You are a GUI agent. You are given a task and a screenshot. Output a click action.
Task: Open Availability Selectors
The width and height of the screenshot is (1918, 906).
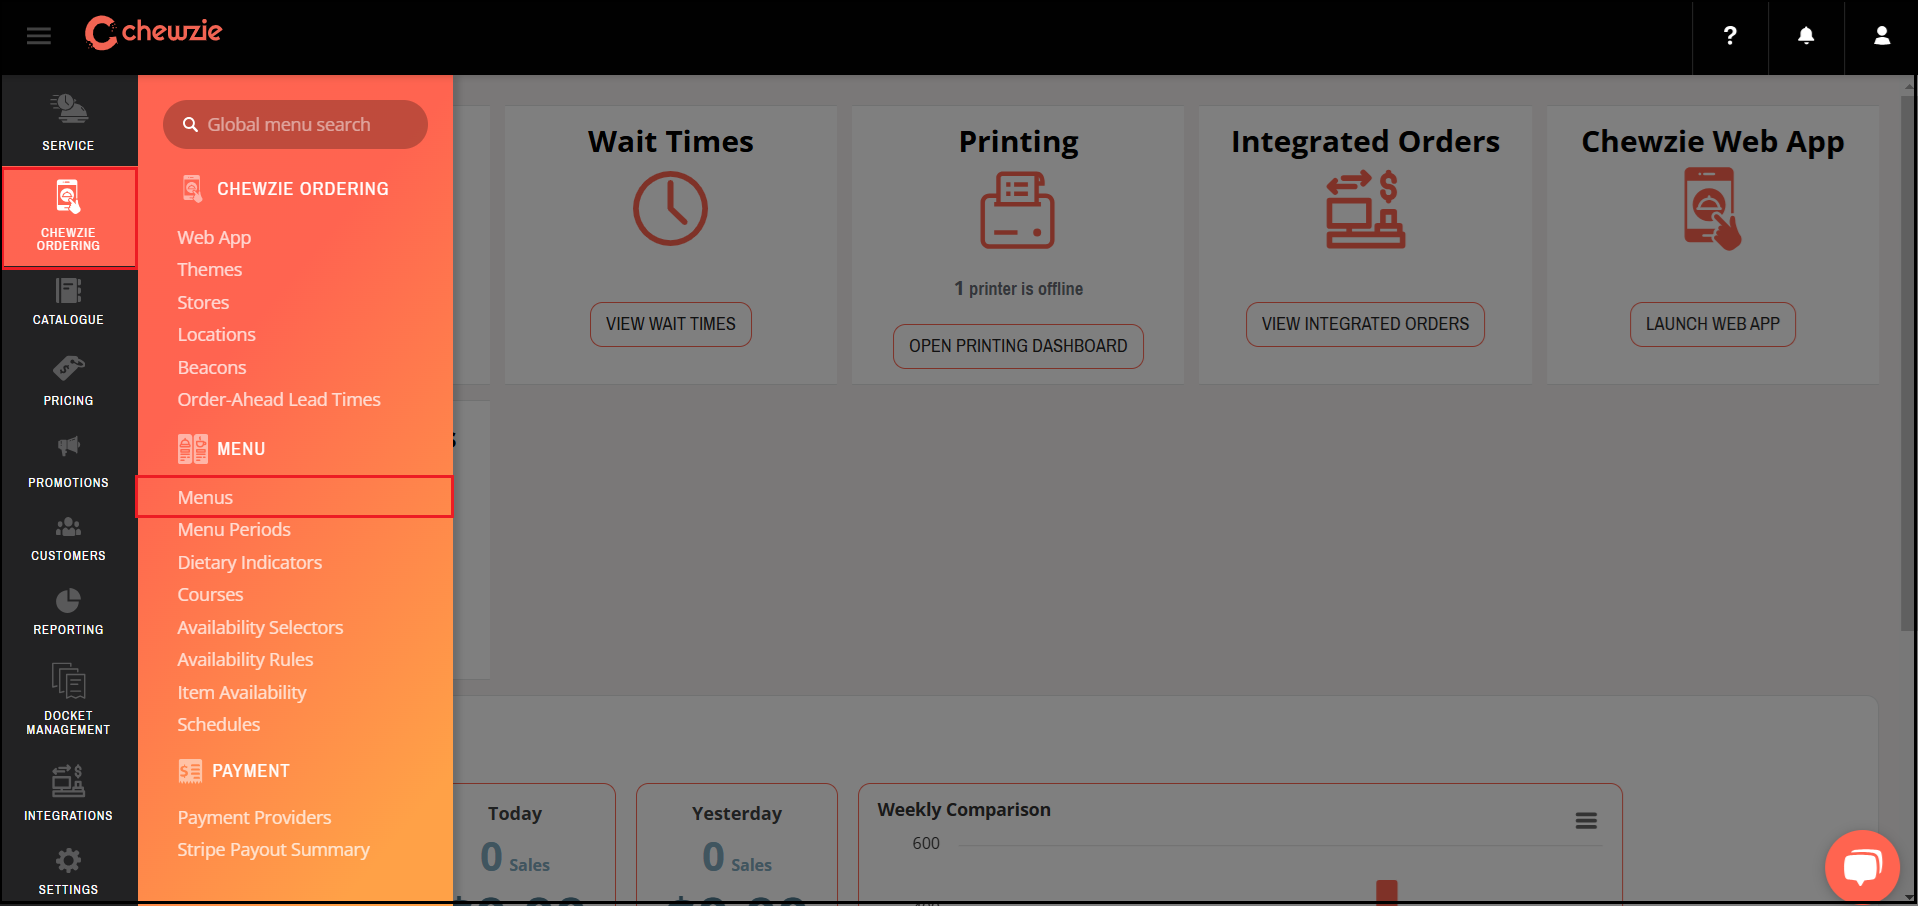260,628
